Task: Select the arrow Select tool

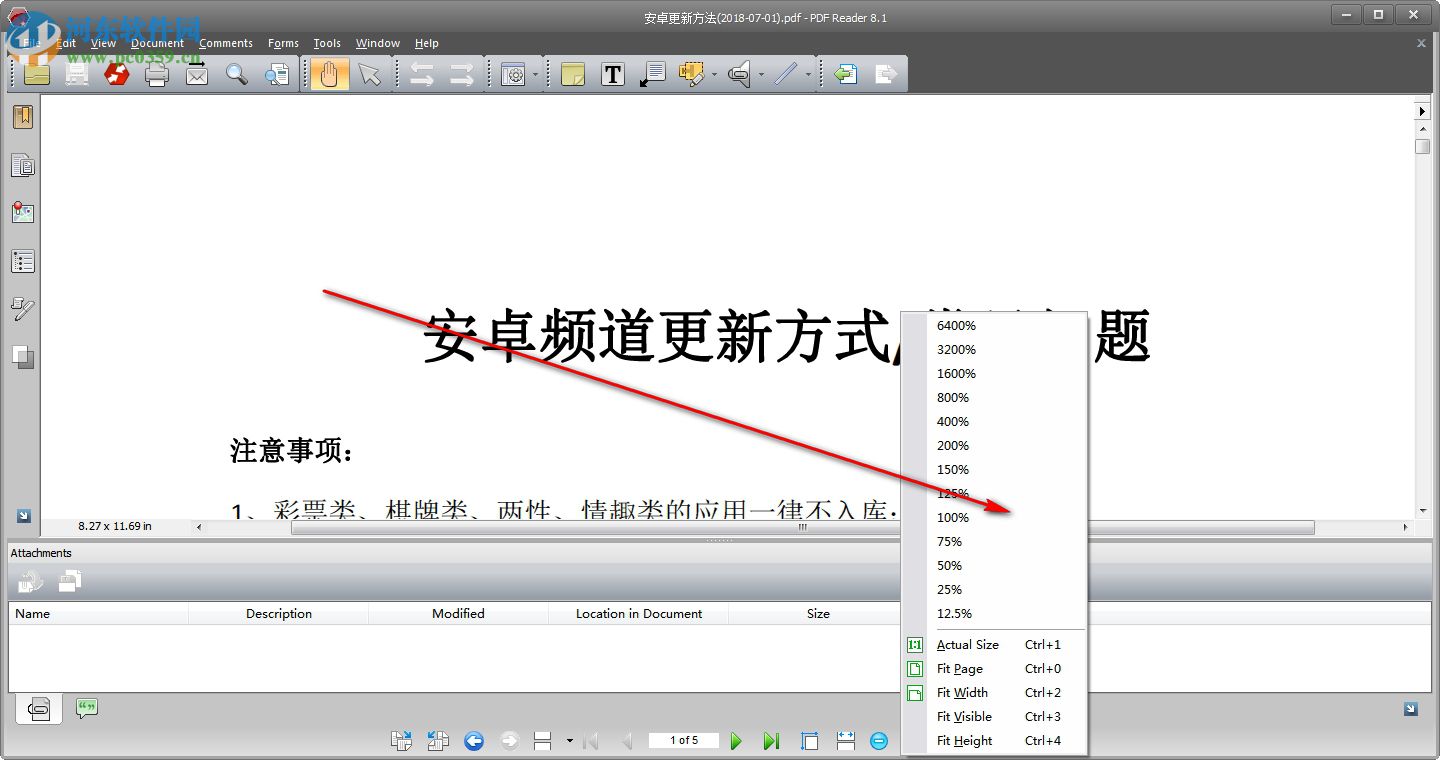Action: [370, 74]
